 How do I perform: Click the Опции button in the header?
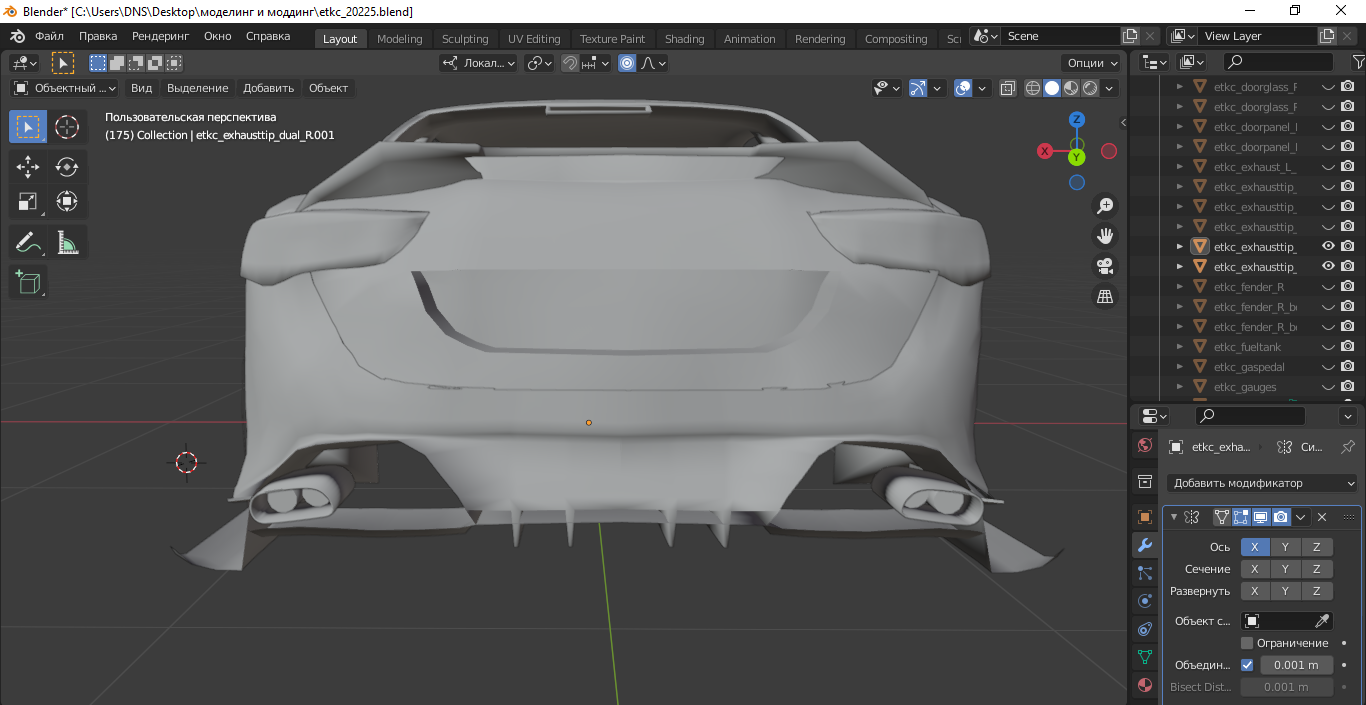pyautogui.click(x=1092, y=63)
